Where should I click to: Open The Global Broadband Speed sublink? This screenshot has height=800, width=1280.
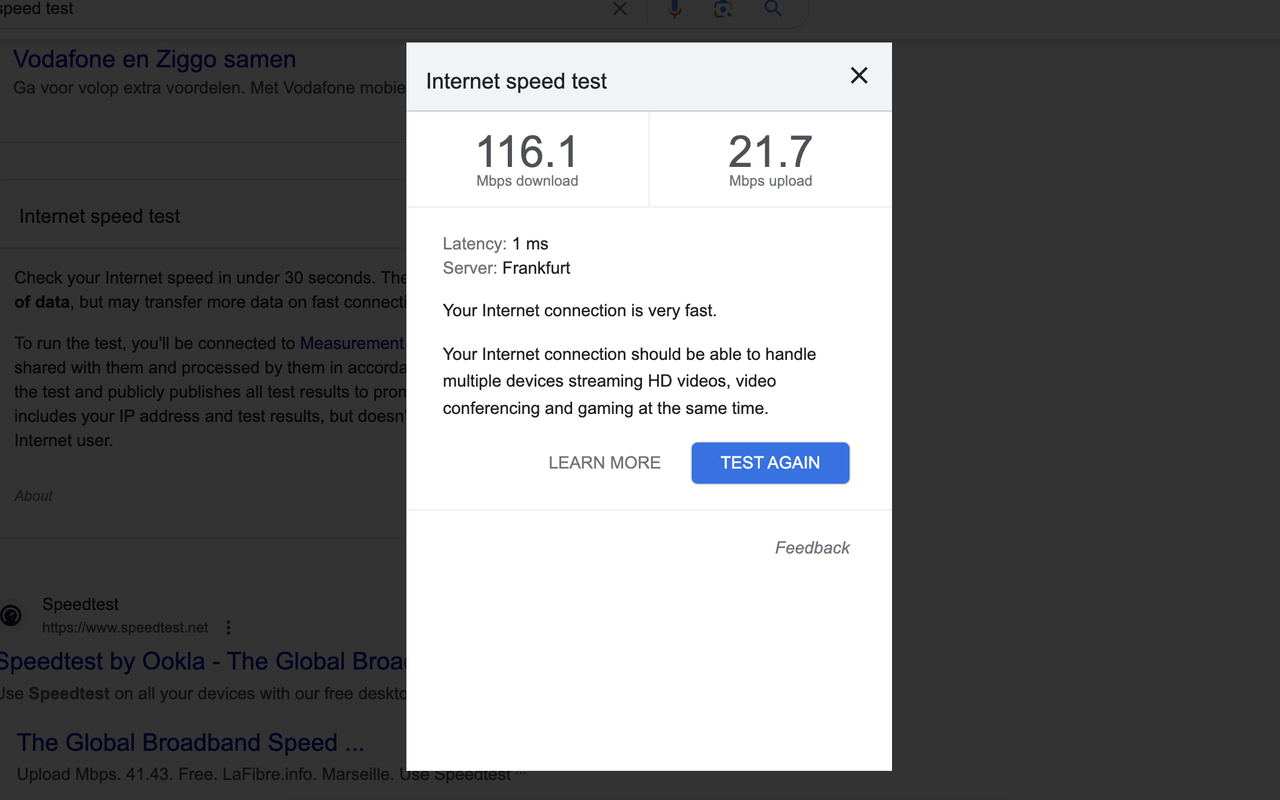tap(190, 743)
